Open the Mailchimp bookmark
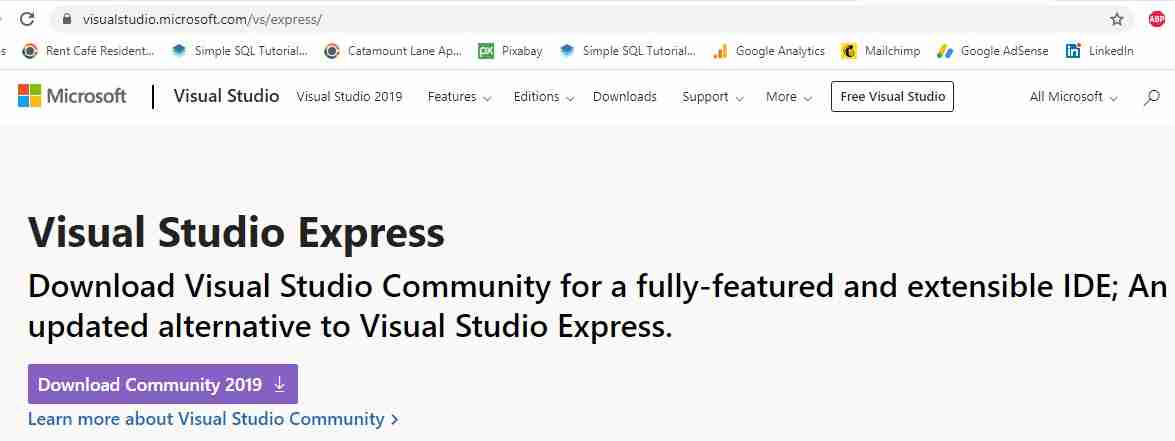This screenshot has height=441, width=1175. (881, 51)
